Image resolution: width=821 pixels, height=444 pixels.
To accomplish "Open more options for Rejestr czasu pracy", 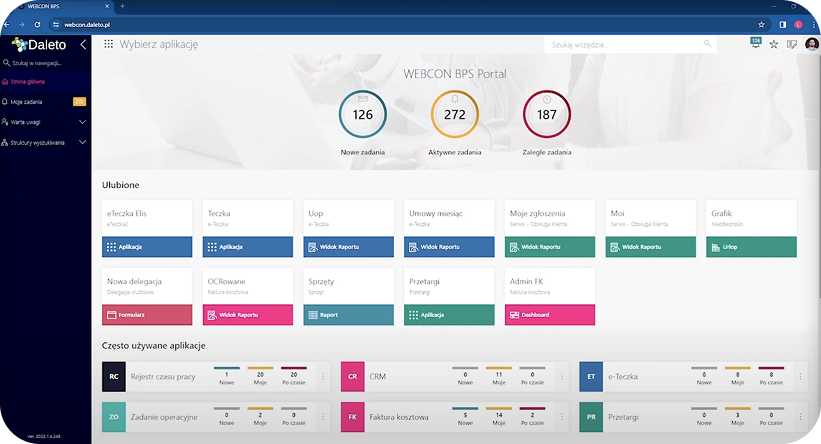I will (x=324, y=376).
